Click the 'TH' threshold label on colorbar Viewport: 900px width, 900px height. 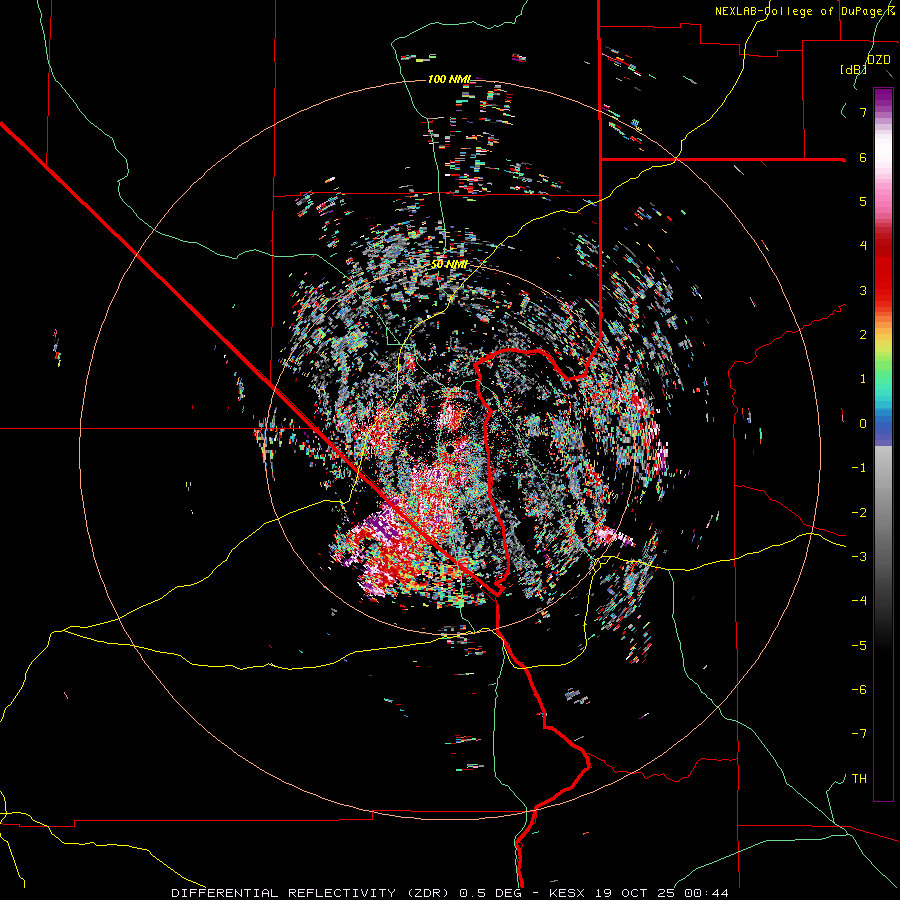click(859, 779)
